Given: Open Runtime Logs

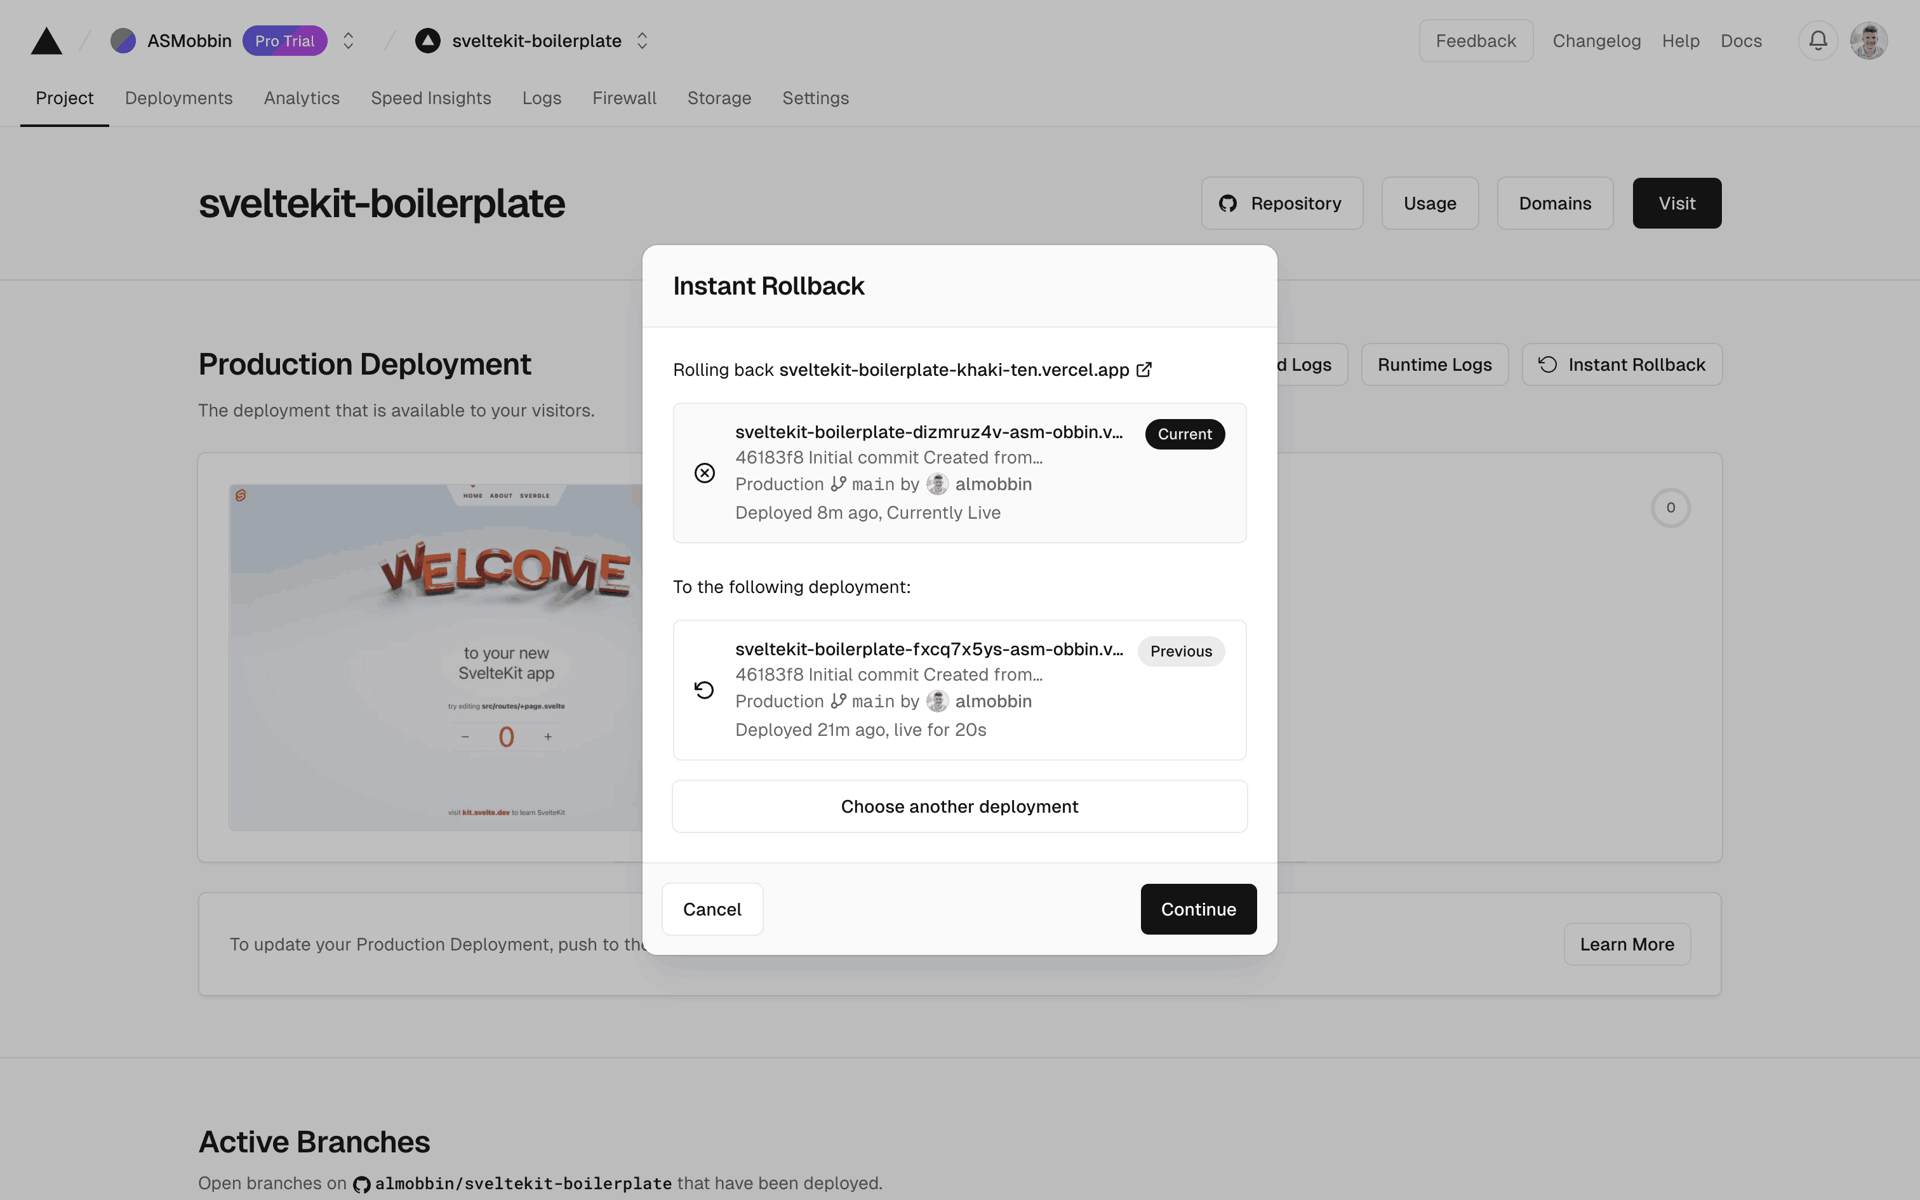Looking at the screenshot, I should click(x=1434, y=365).
